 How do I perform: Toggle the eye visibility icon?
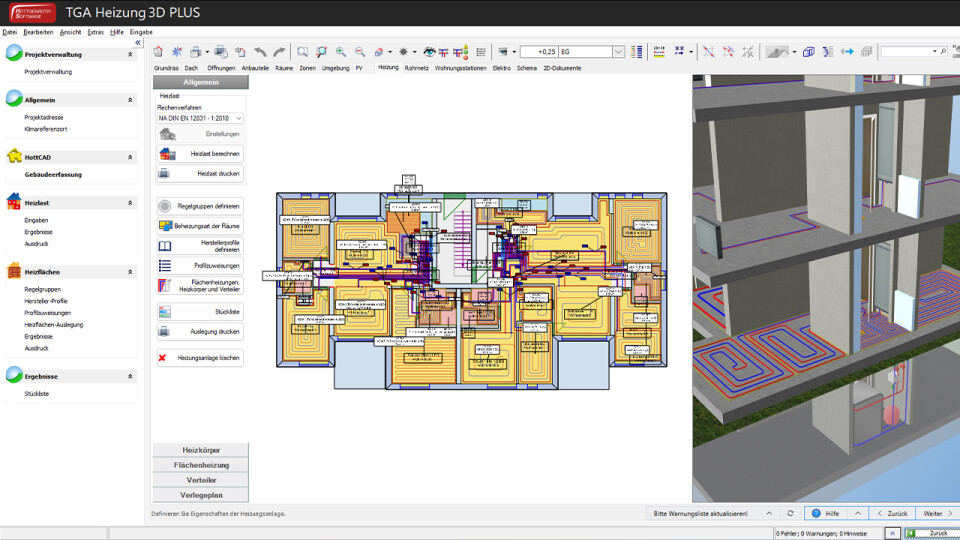click(x=430, y=51)
